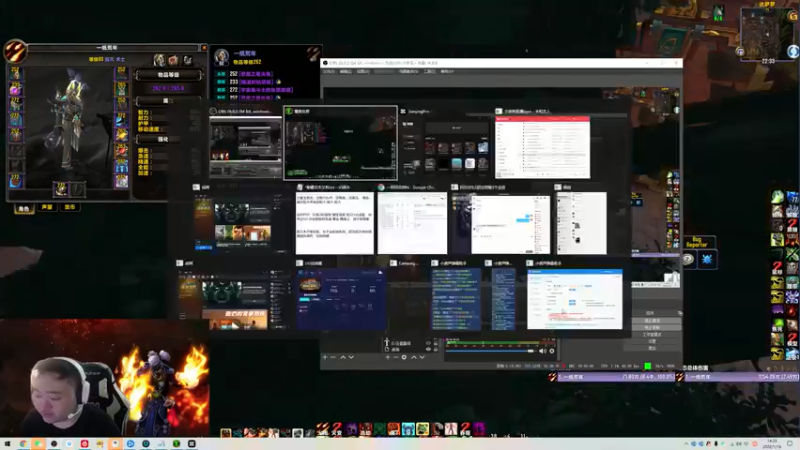Add a new scene in OBS scenes list
This screenshot has height=450, width=800.
point(325,357)
